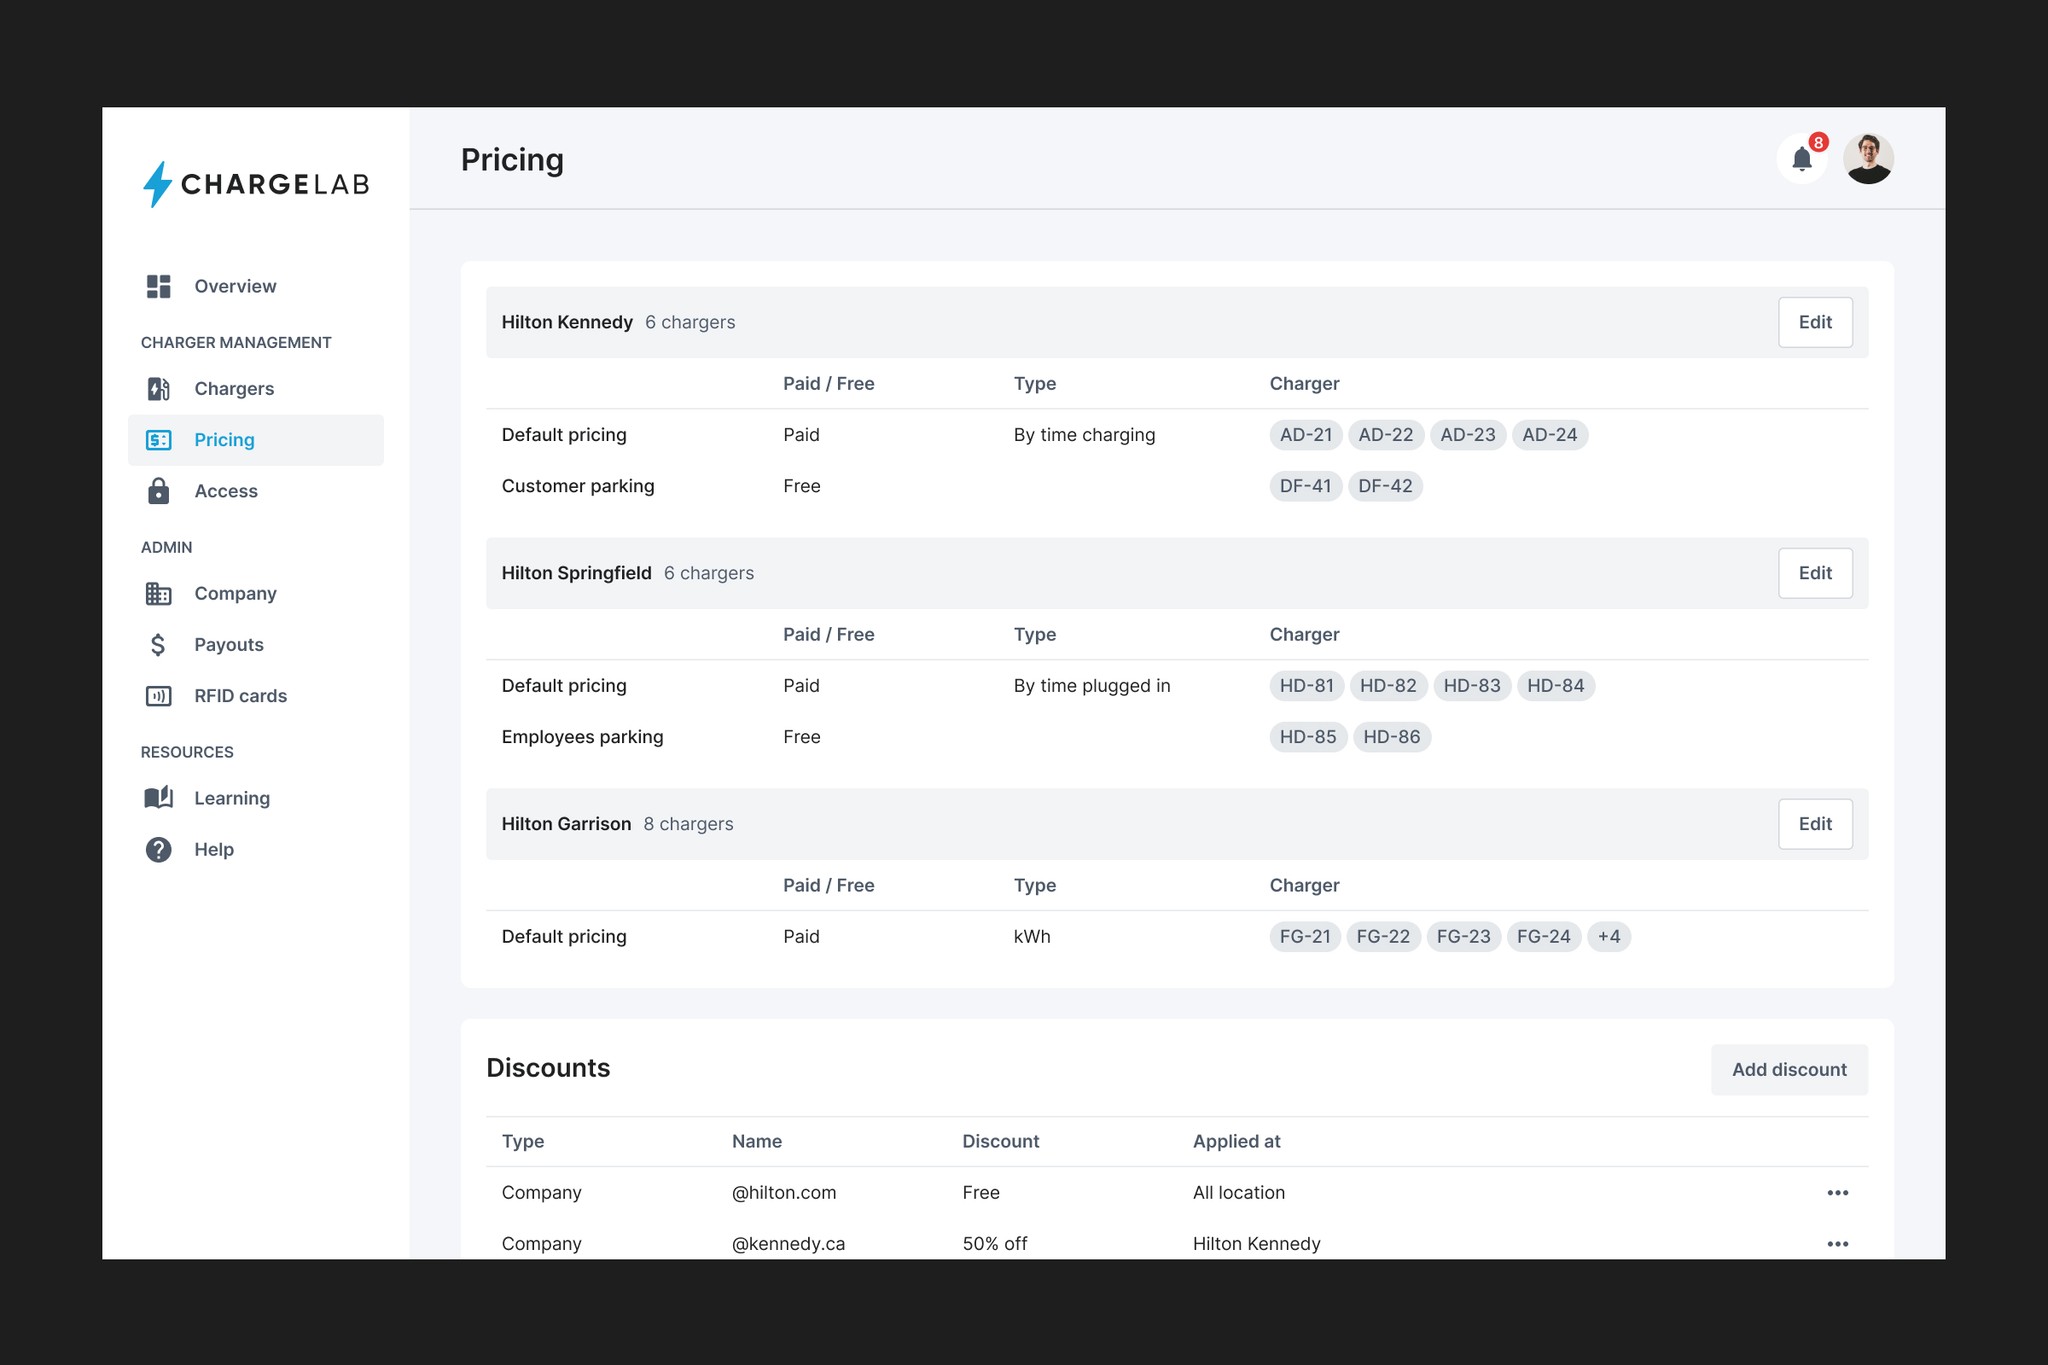Click the notification bell icon
The width and height of the screenshot is (2048, 1365).
click(x=1801, y=159)
